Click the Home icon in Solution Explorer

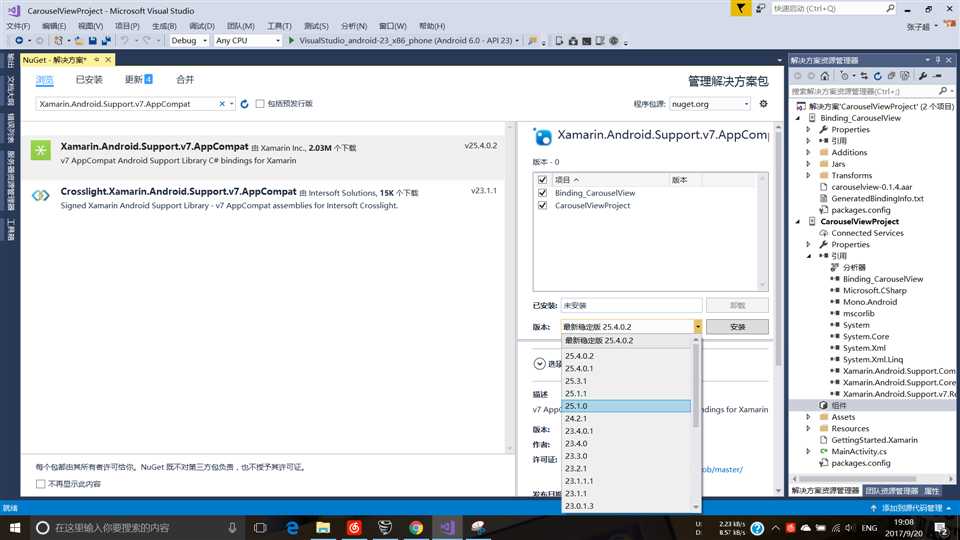coord(825,76)
